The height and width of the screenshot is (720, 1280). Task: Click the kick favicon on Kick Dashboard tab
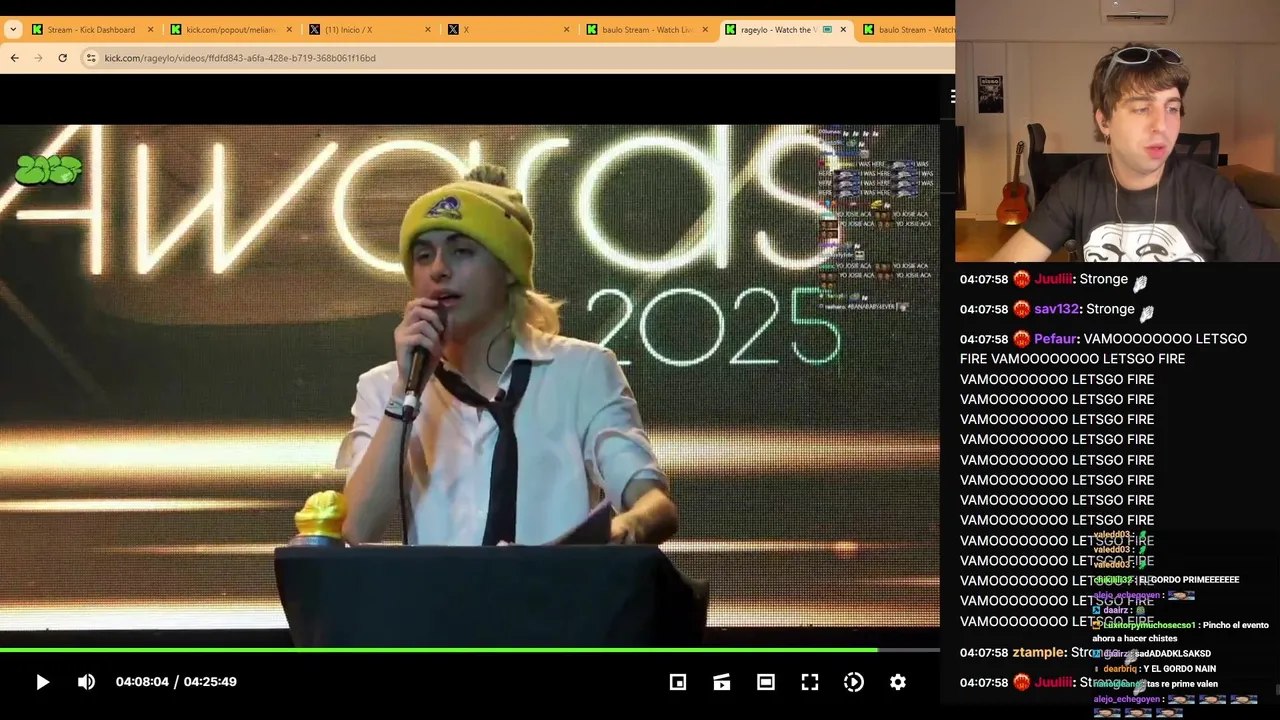37,30
